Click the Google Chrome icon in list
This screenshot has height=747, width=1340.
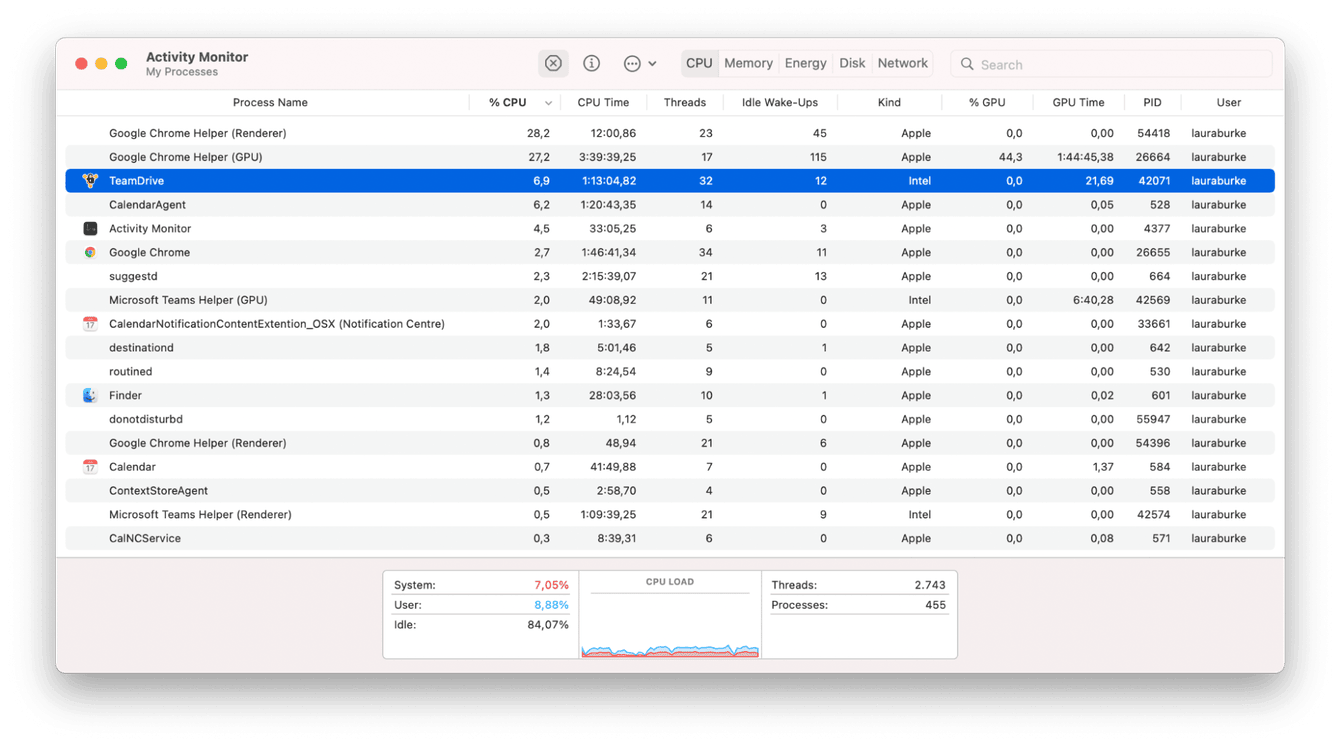pyautogui.click(x=90, y=253)
